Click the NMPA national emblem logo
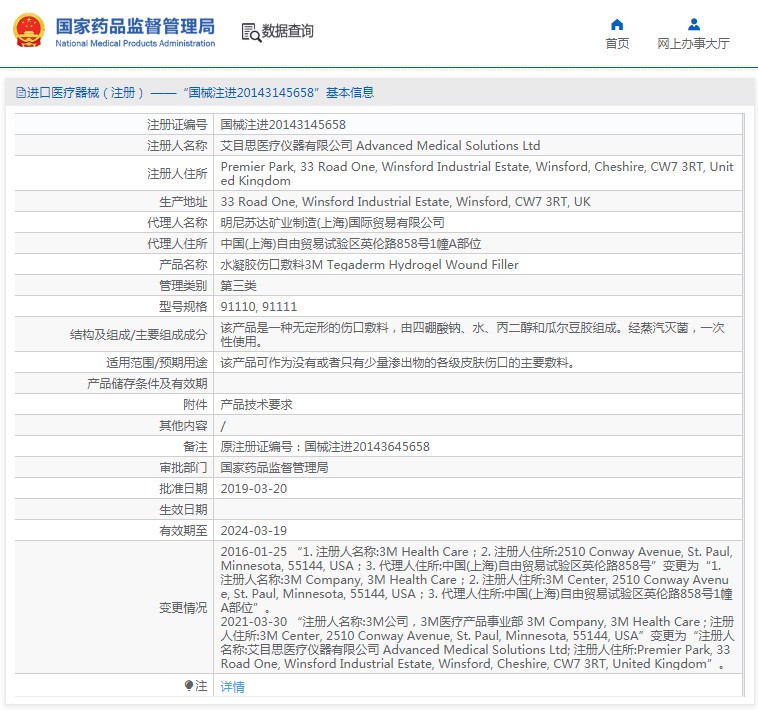Image resolution: width=758 pixels, height=711 pixels. click(x=28, y=31)
